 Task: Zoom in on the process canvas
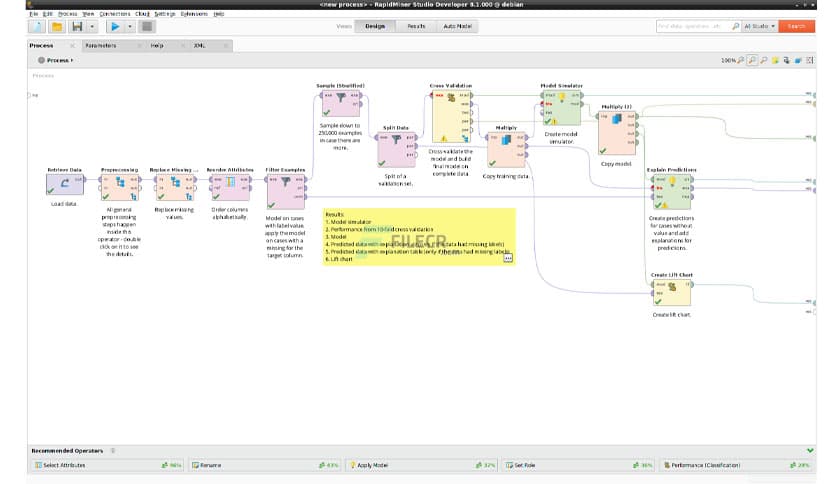[x=763, y=60]
